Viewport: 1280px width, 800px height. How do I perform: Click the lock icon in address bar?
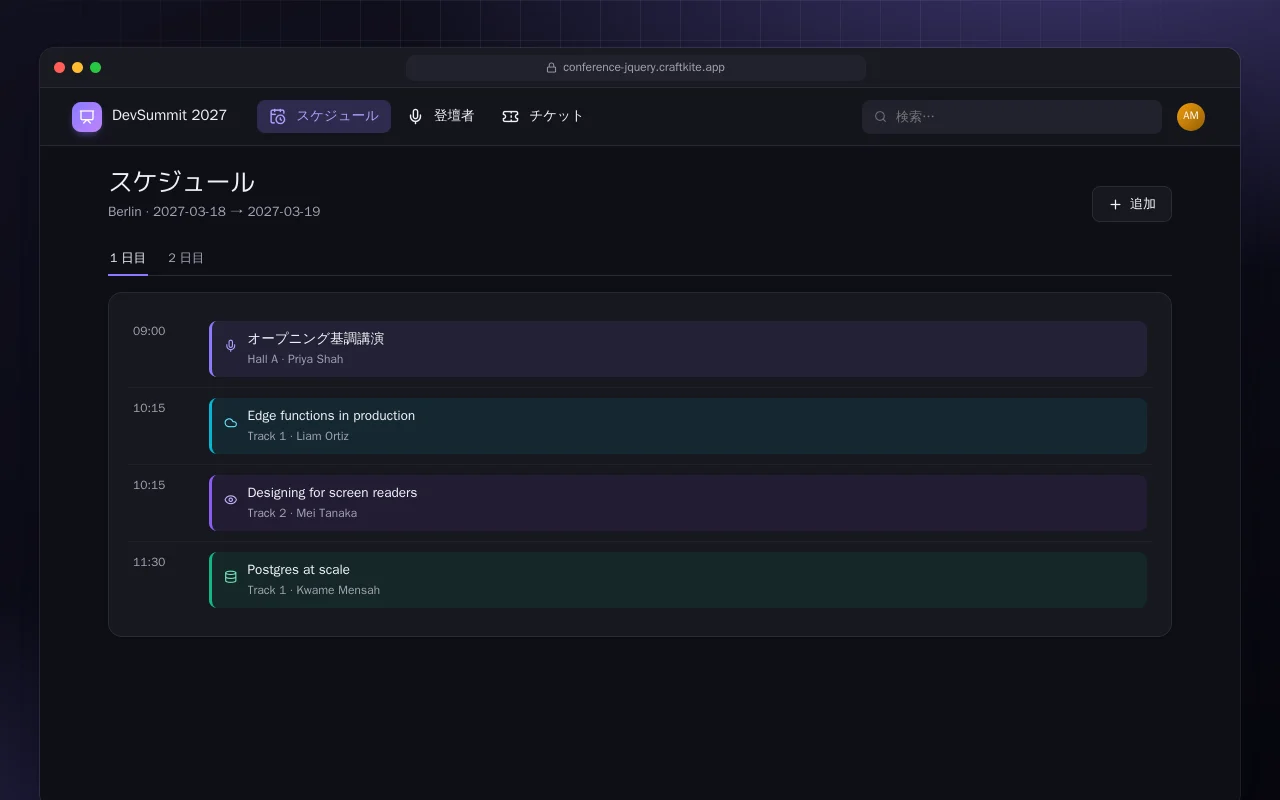tap(551, 68)
